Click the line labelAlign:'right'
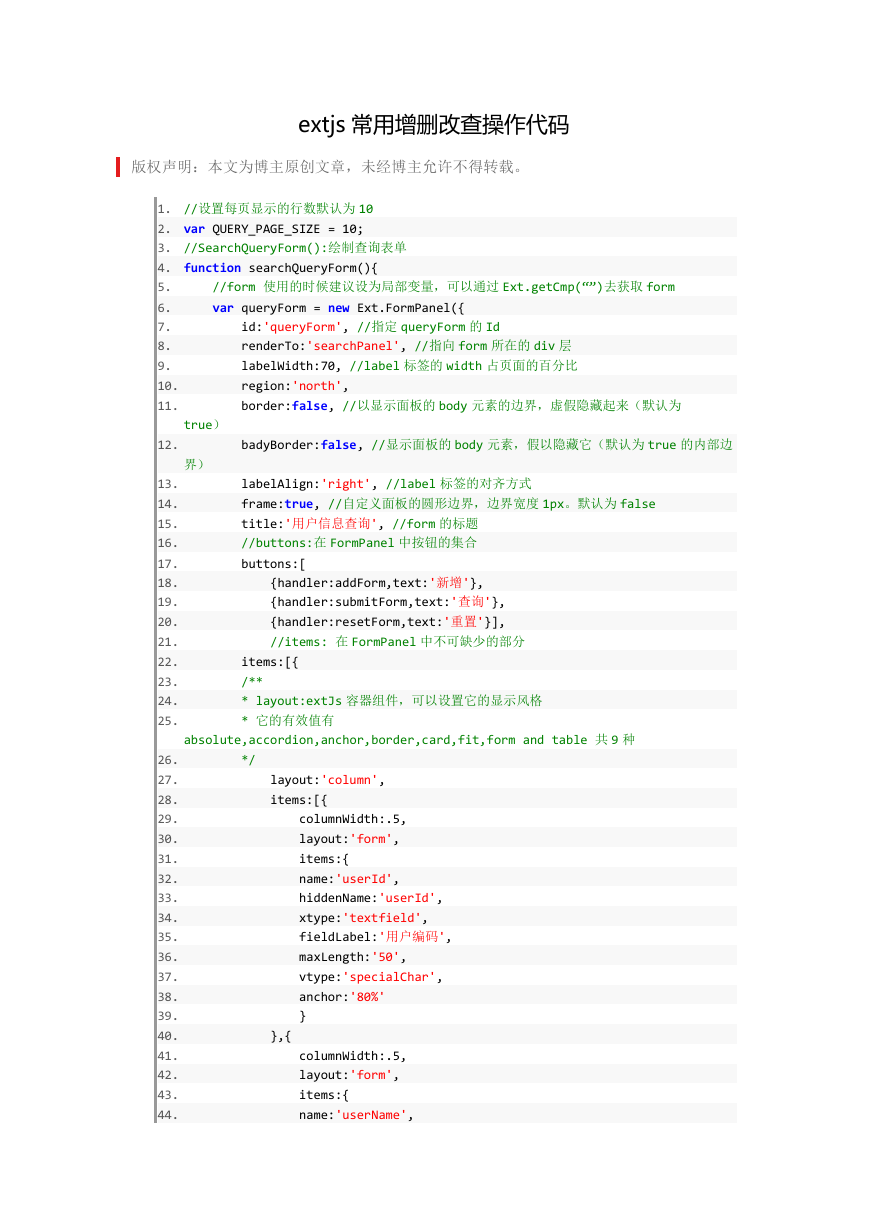Viewport: 869px width, 1228px height. (x=386, y=483)
